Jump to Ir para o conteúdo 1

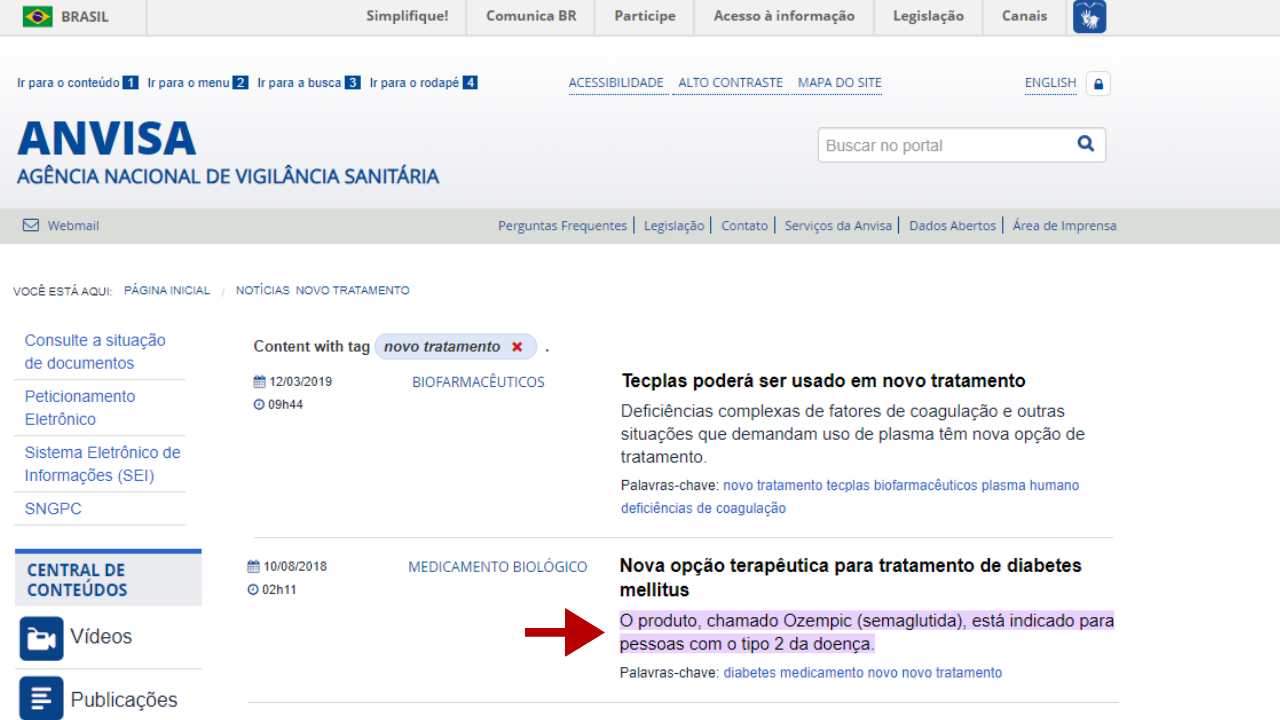[x=78, y=83]
